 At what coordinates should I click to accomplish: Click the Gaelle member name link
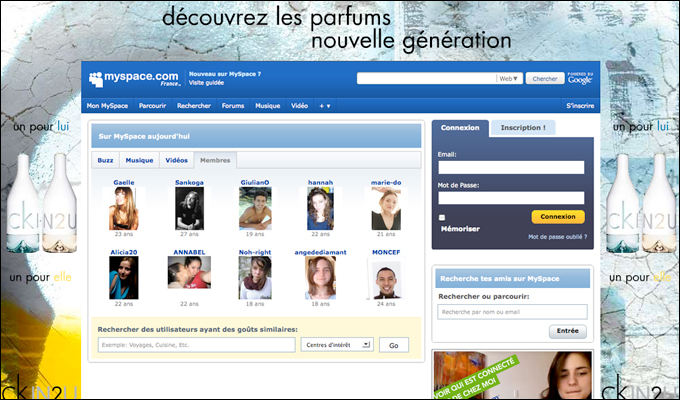pos(124,183)
